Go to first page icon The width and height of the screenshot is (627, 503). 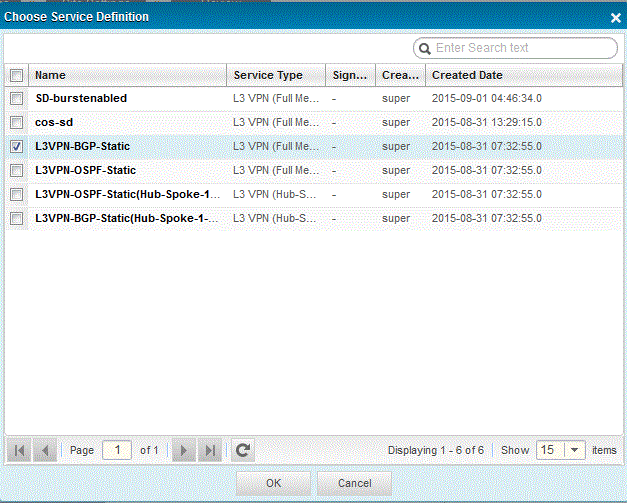[x=19, y=450]
